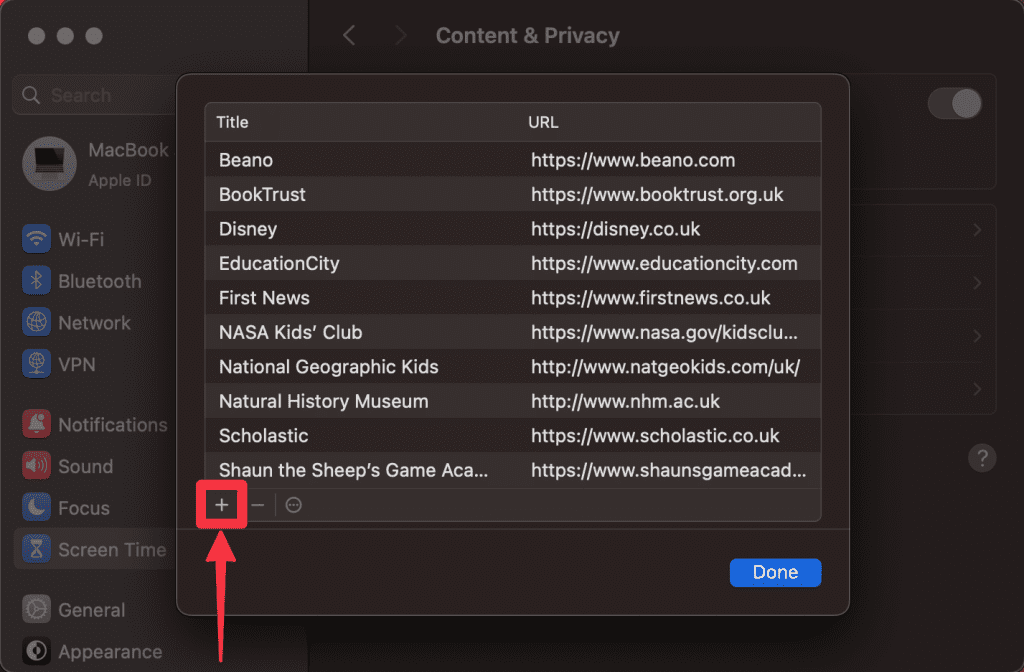The height and width of the screenshot is (672, 1024).
Task: Select Shaun the Sheep's Game Aca... title
Action: [x=353, y=470]
